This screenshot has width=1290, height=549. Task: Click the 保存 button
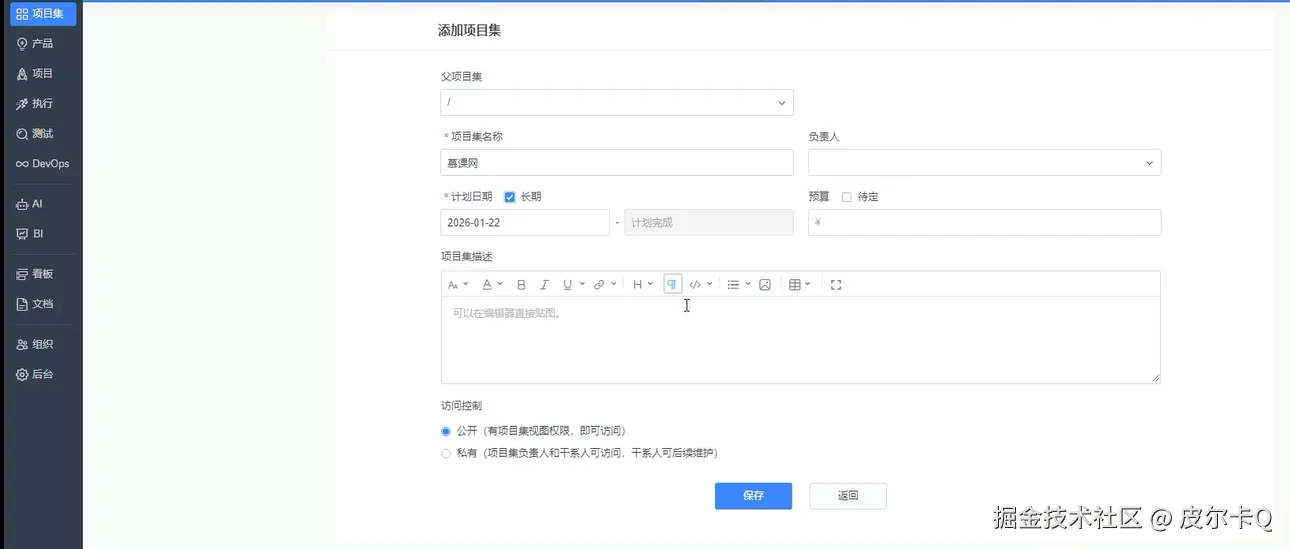tap(753, 496)
